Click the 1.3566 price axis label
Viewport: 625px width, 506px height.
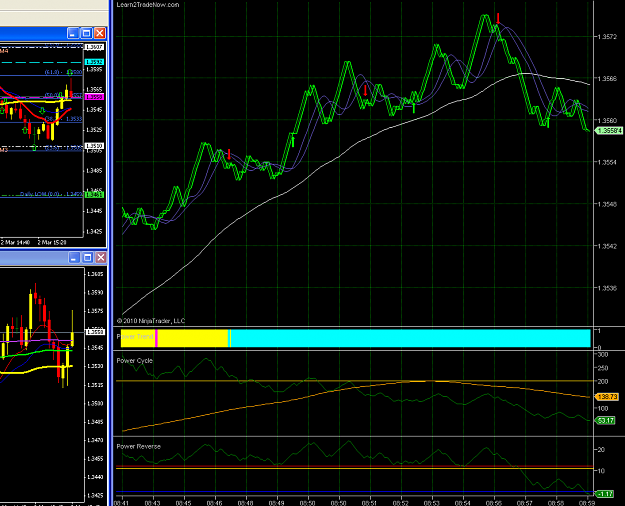[607, 79]
